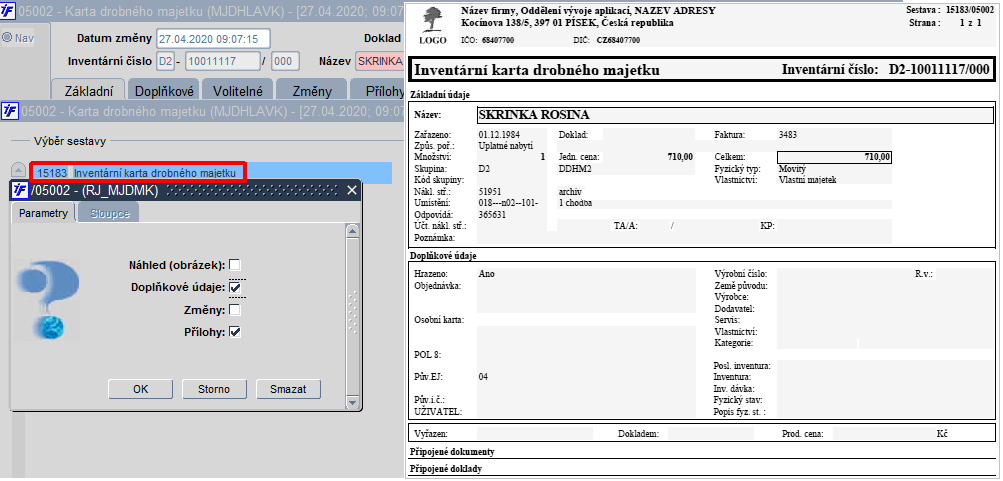Viewport: 1003px width, 481px height.
Task: Click the top Karta drobného majetku window icon
Action: 10,10
